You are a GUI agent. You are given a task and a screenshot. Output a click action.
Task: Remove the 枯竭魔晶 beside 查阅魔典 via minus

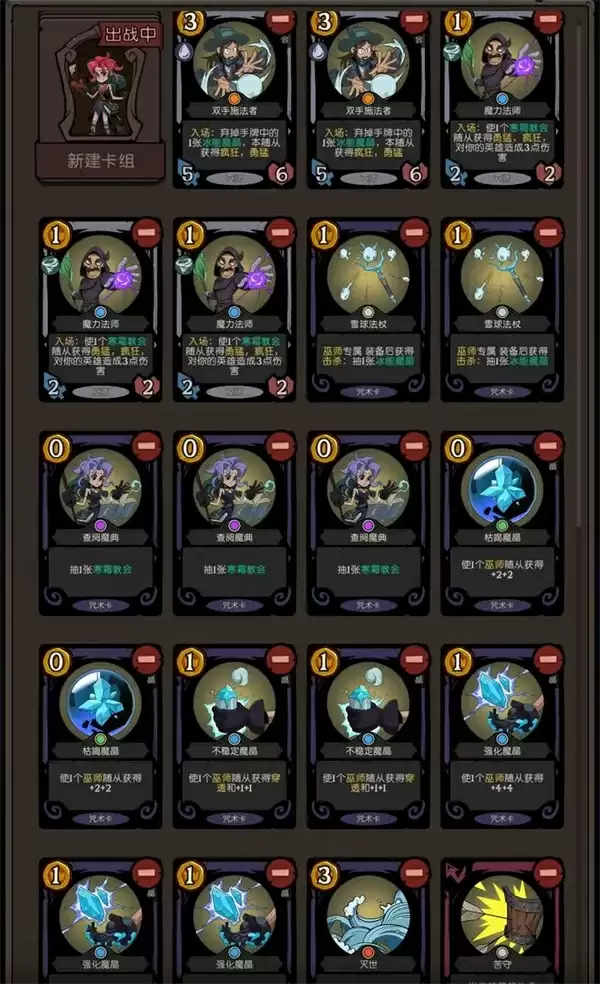pos(547,446)
